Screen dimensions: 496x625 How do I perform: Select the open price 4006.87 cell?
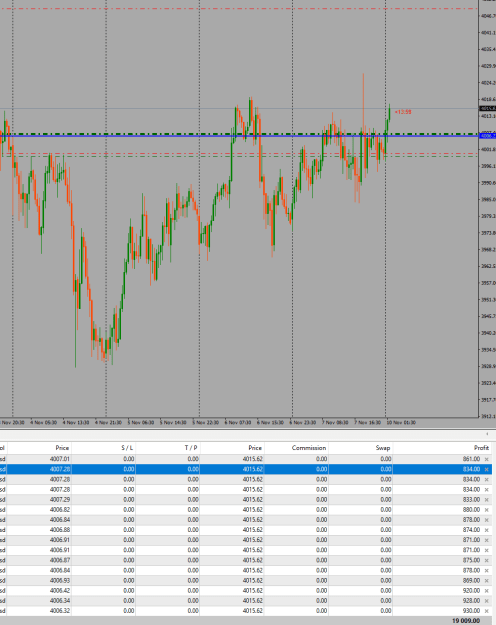click(x=60, y=560)
